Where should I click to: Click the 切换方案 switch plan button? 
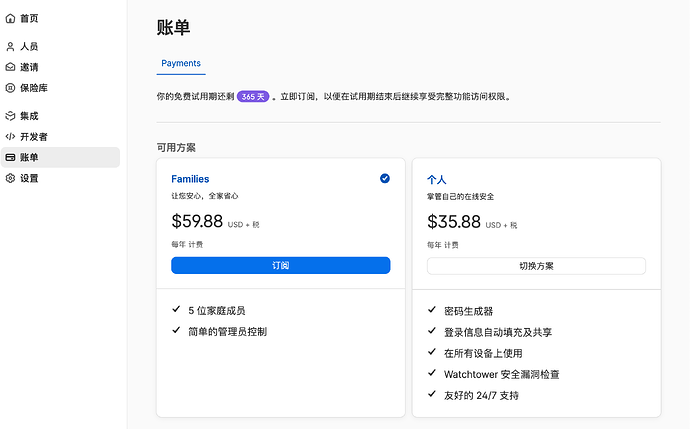pos(536,266)
